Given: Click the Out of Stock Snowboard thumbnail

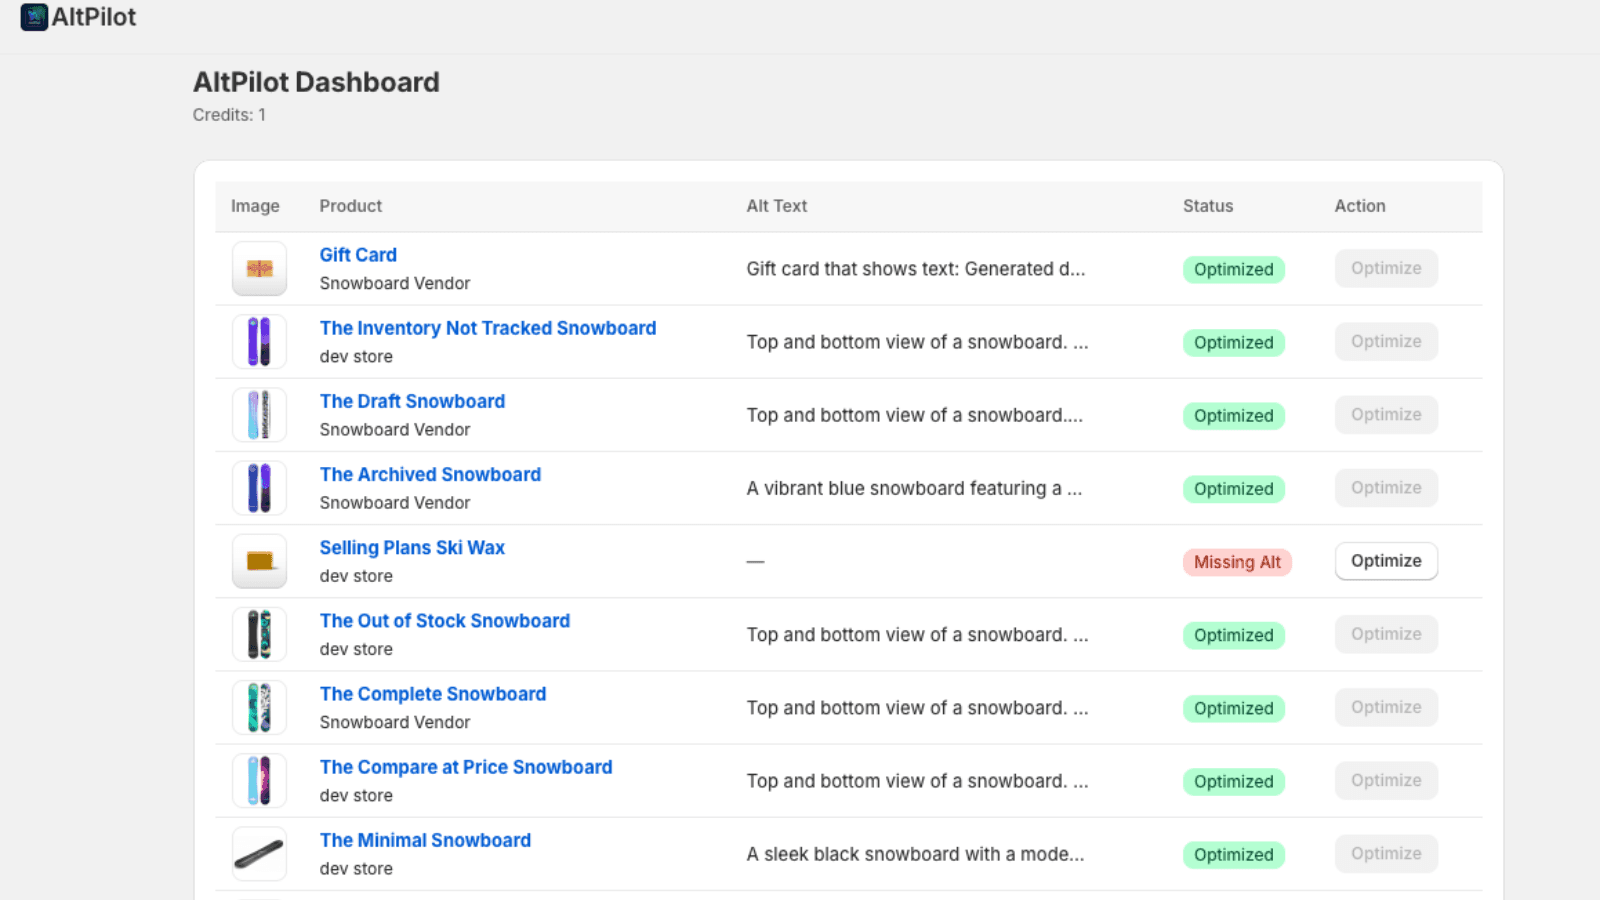Looking at the screenshot, I should point(259,634).
